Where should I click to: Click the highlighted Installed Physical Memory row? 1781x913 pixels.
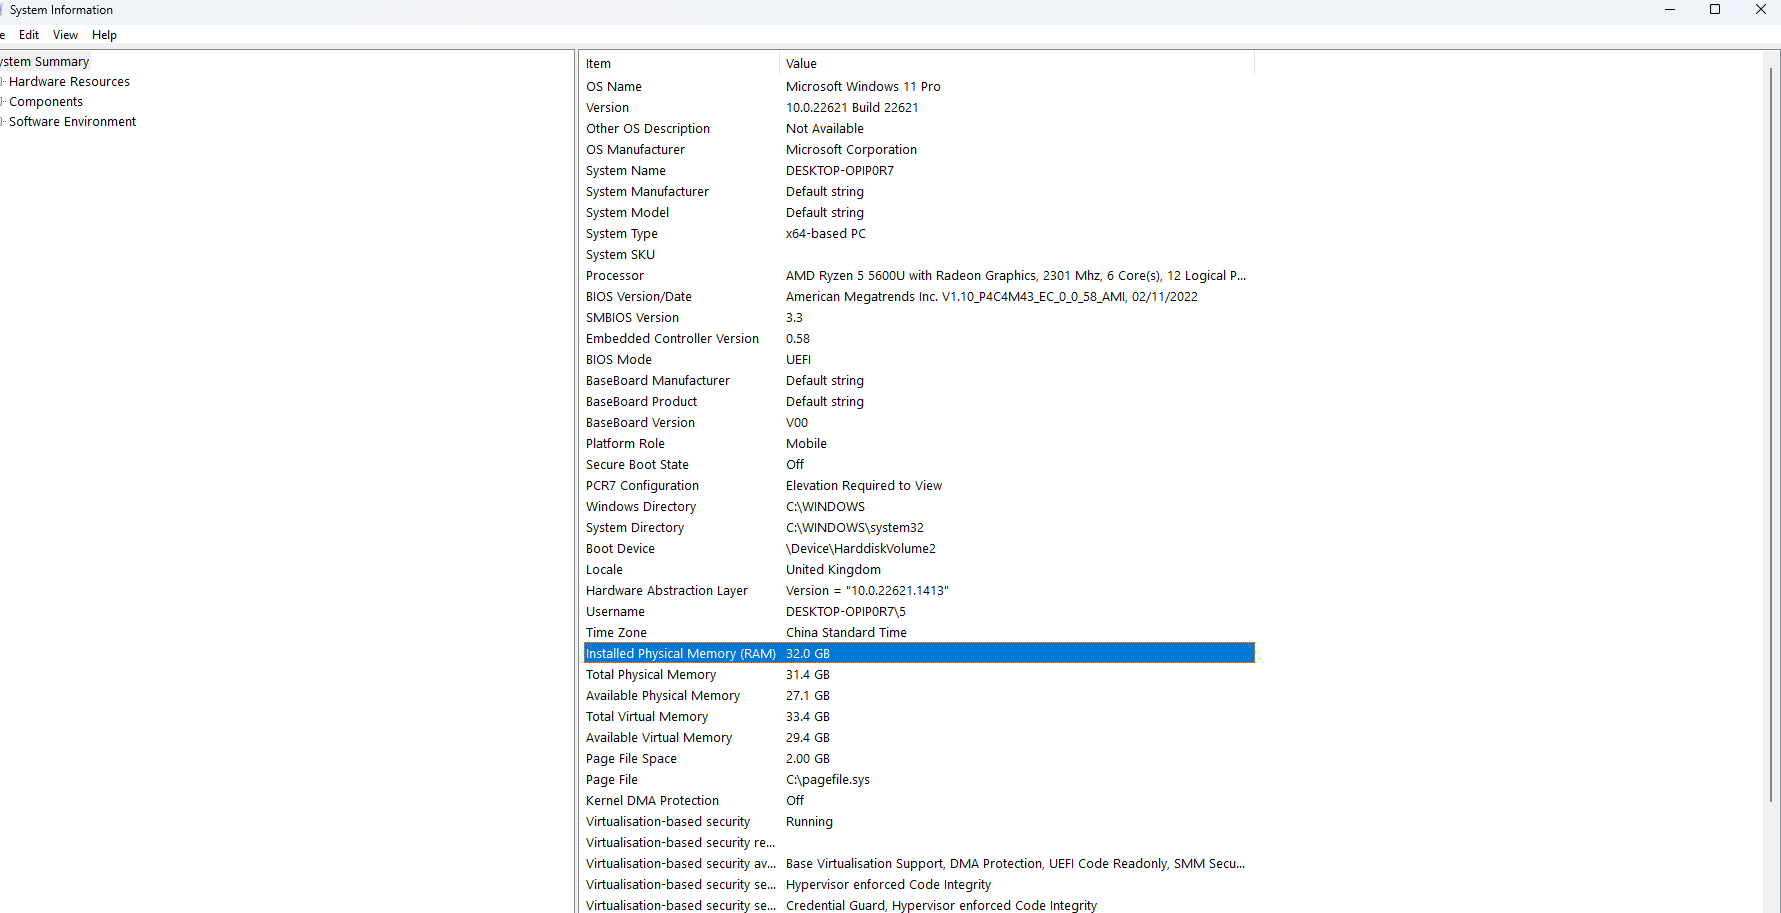918,654
